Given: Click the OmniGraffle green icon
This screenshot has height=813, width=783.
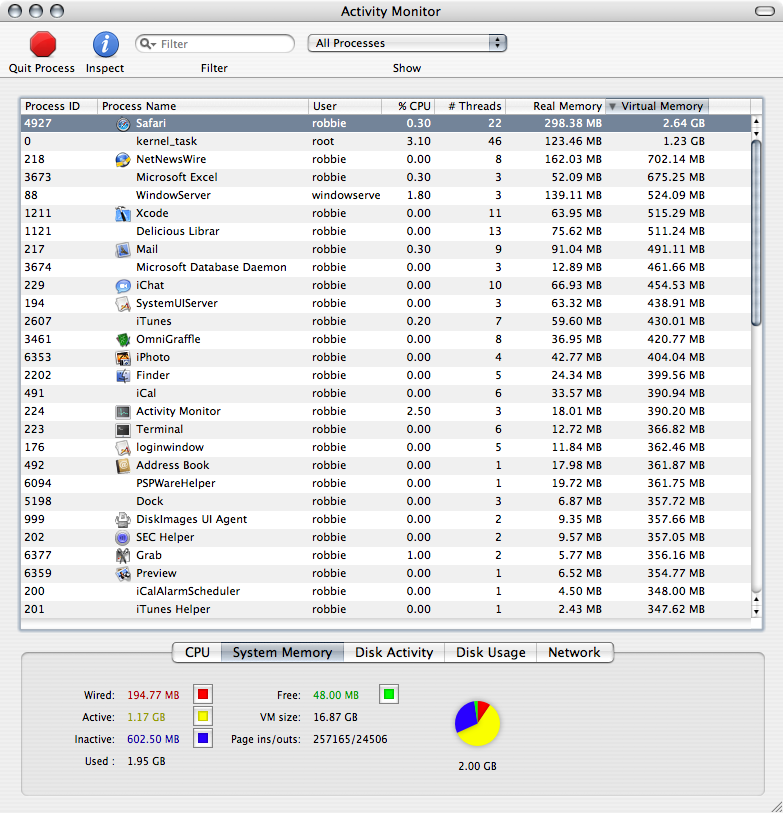Looking at the screenshot, I should pyautogui.click(x=123, y=340).
